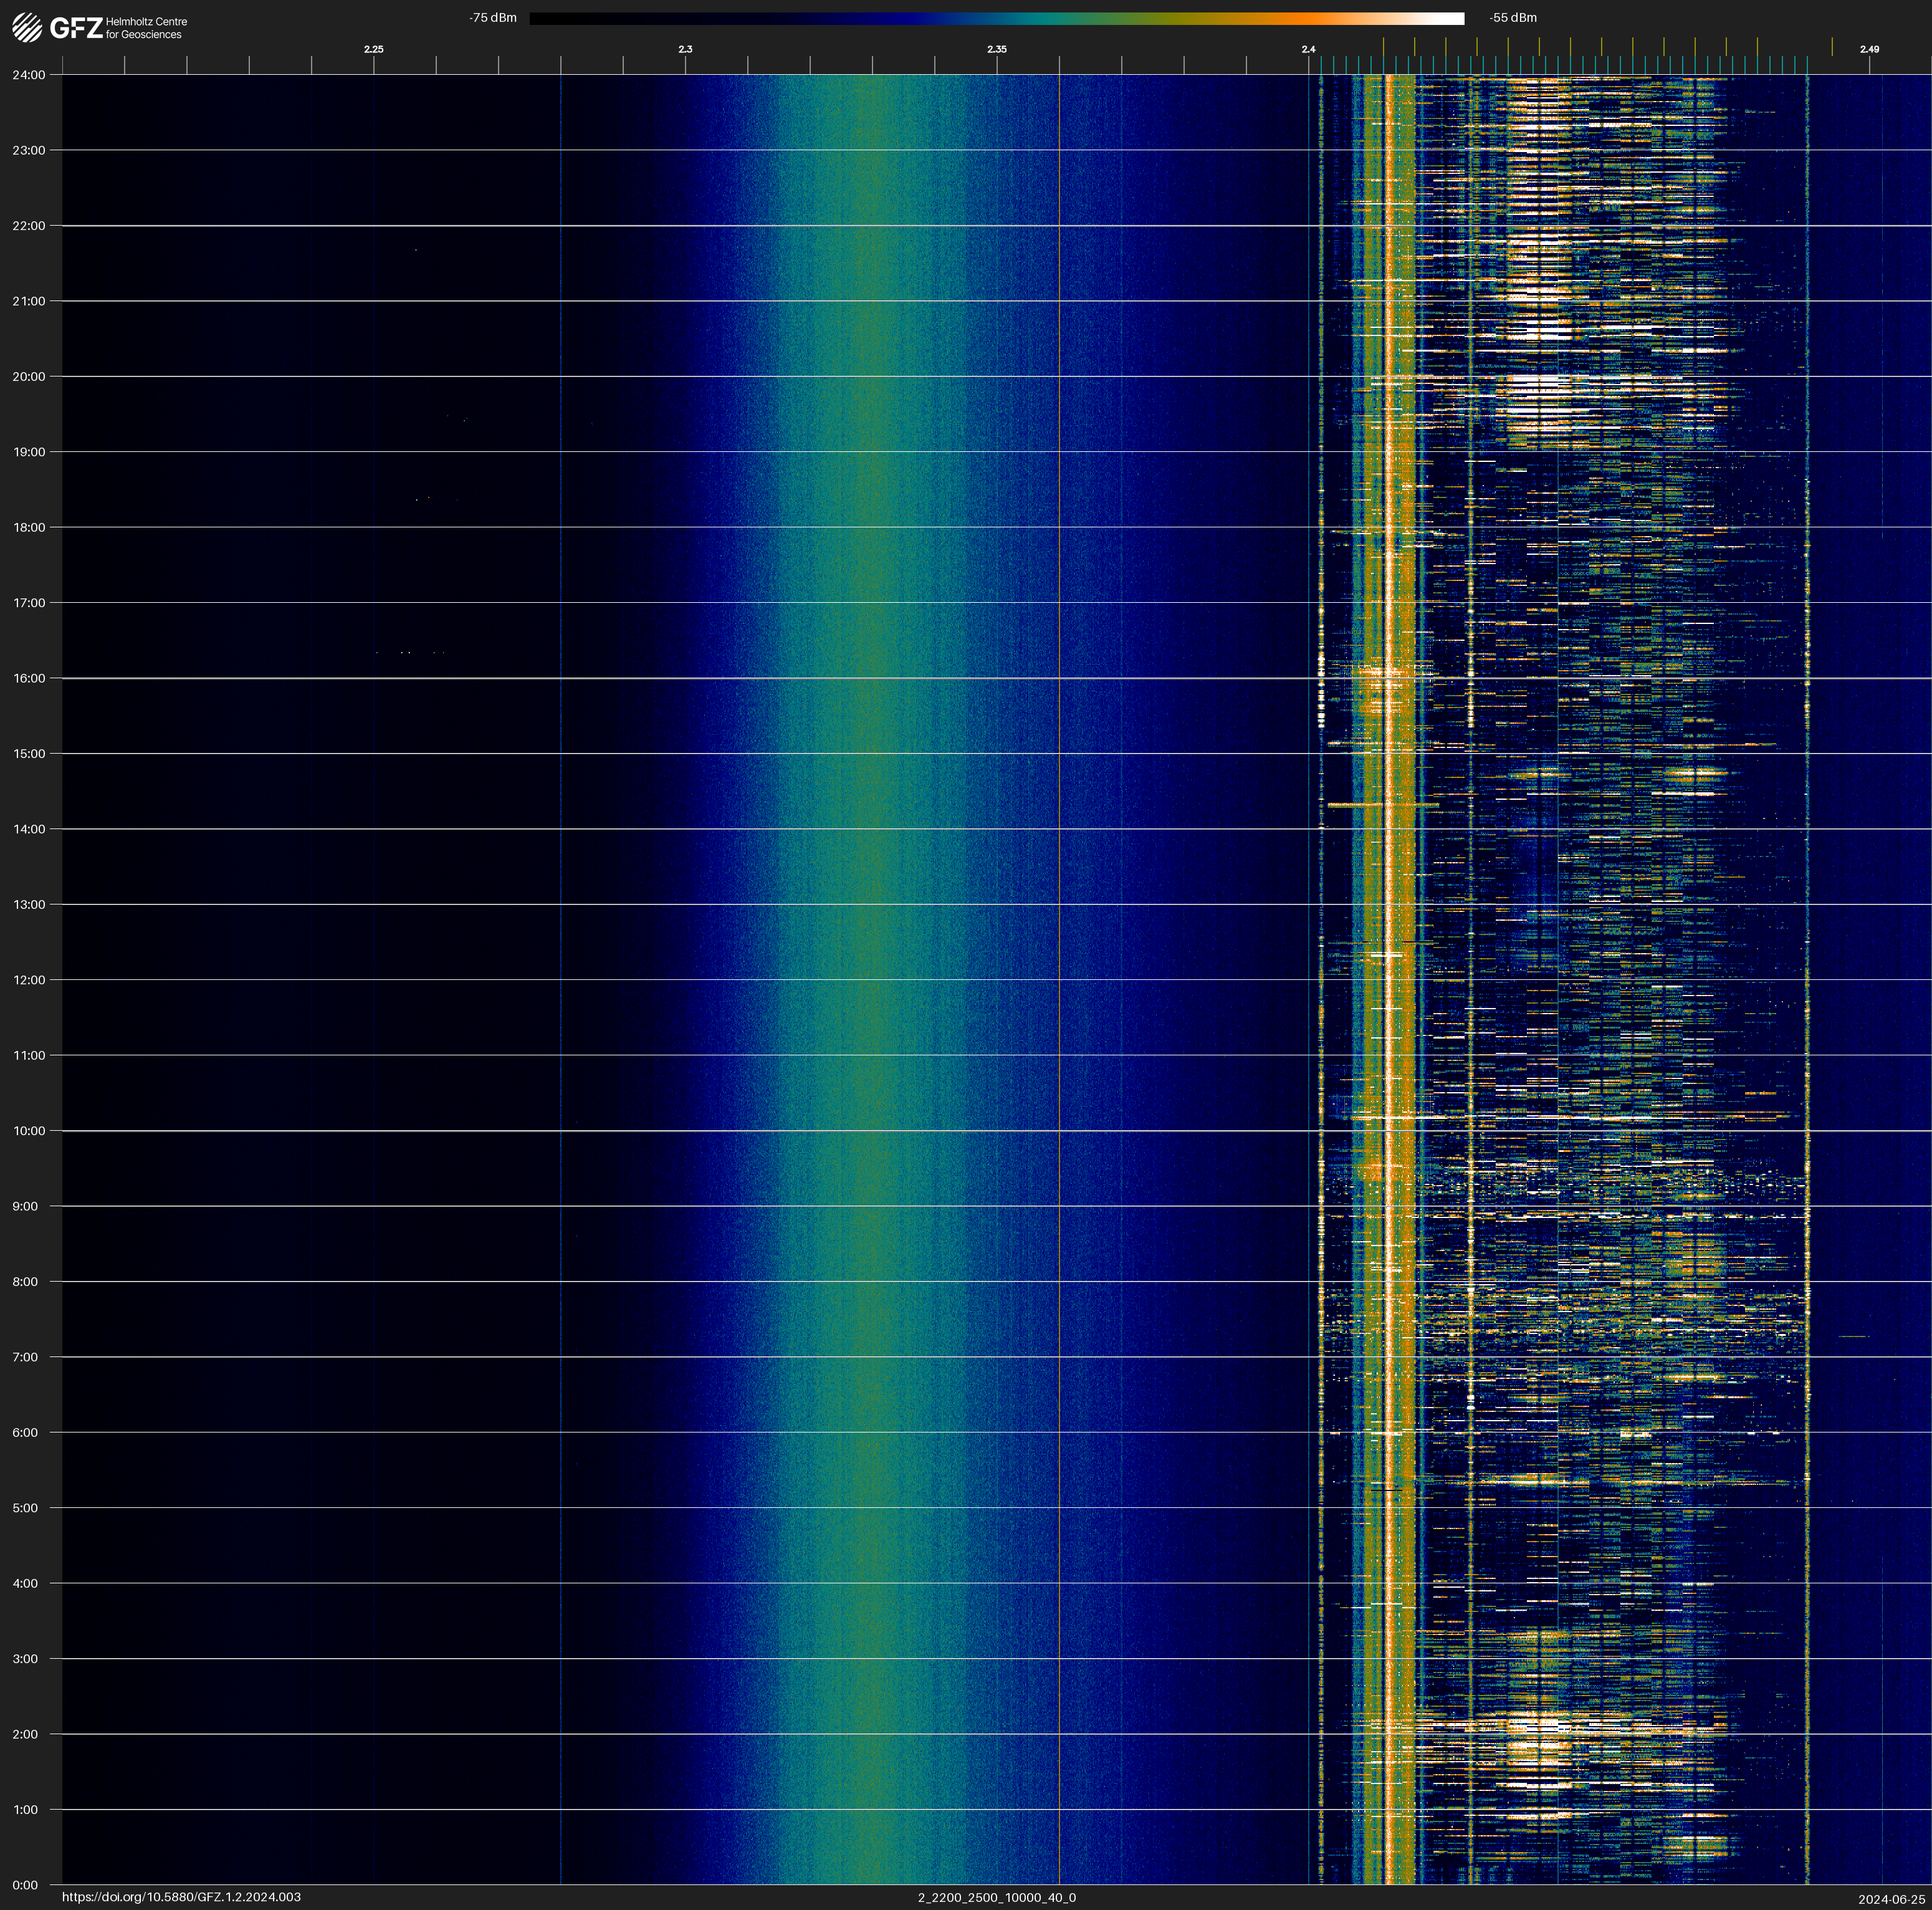Click the -55 dBm scale label
The width and height of the screenshot is (1932, 1910).
(1512, 18)
